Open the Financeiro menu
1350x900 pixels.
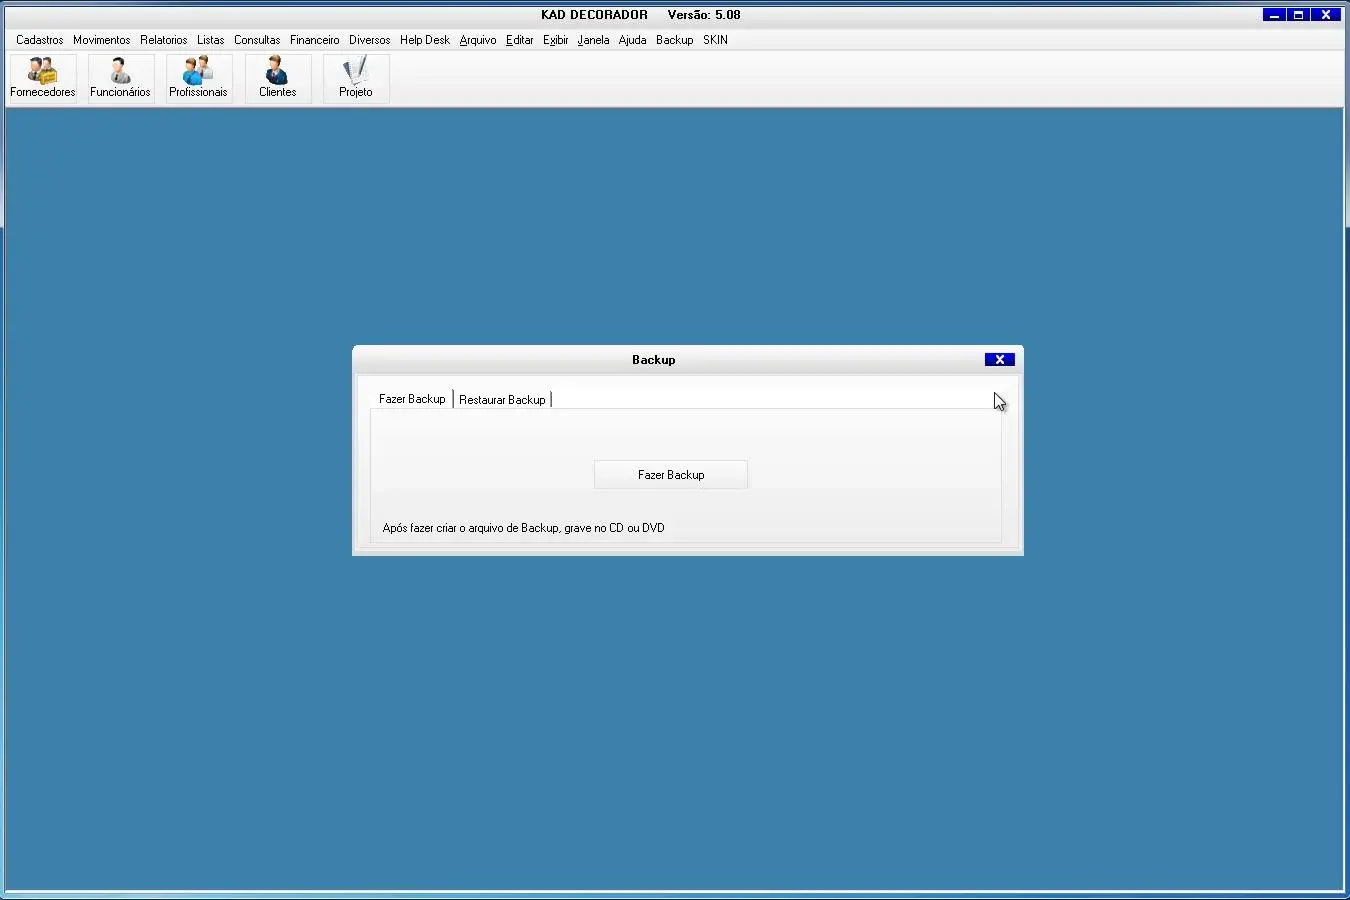(314, 40)
